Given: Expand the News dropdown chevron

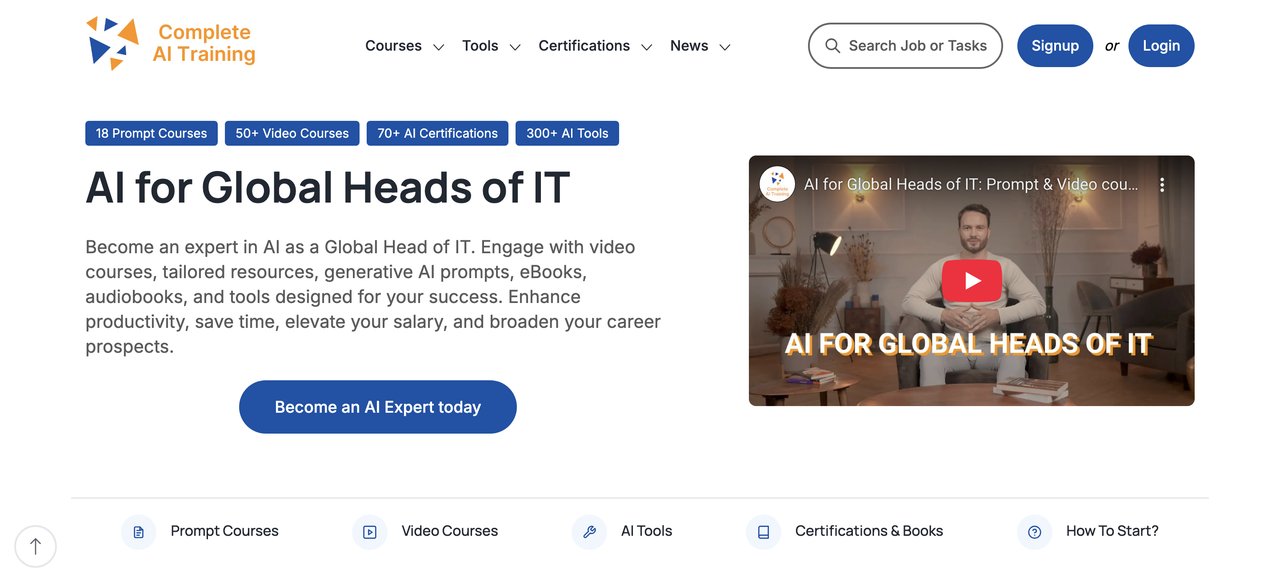Looking at the screenshot, I should click(725, 47).
